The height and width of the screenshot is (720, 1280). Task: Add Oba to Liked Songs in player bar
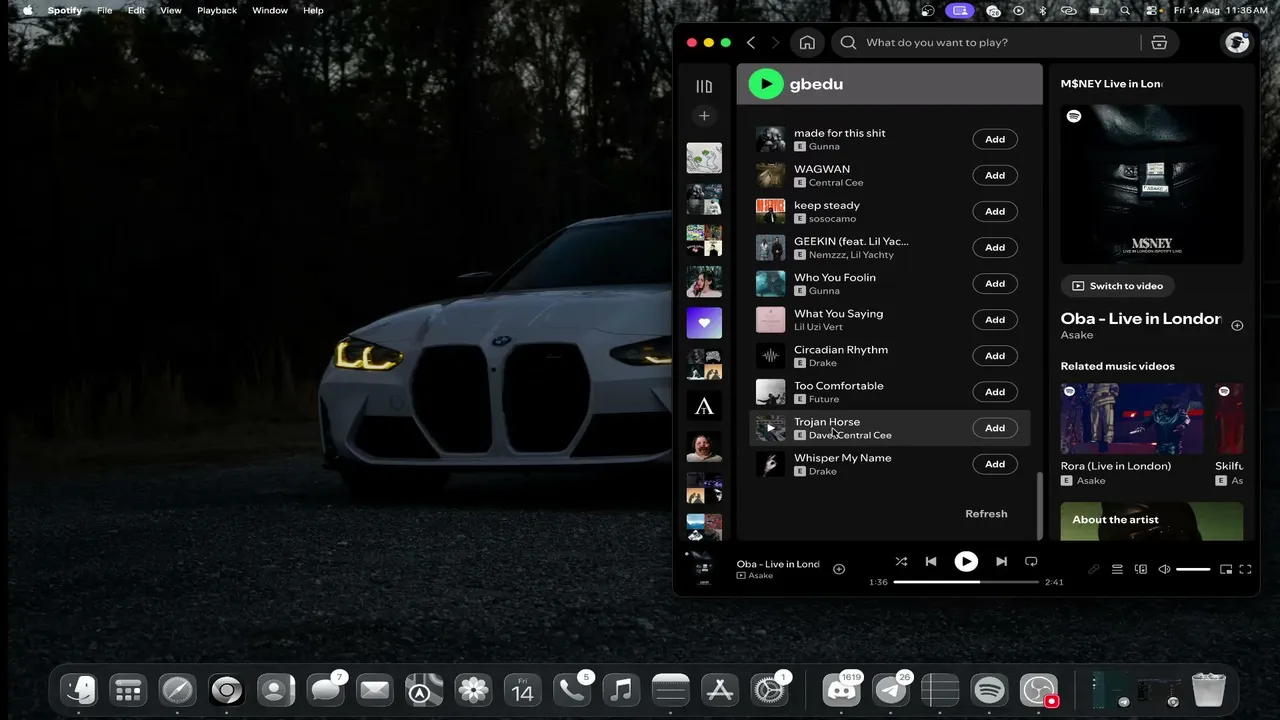tap(839, 569)
